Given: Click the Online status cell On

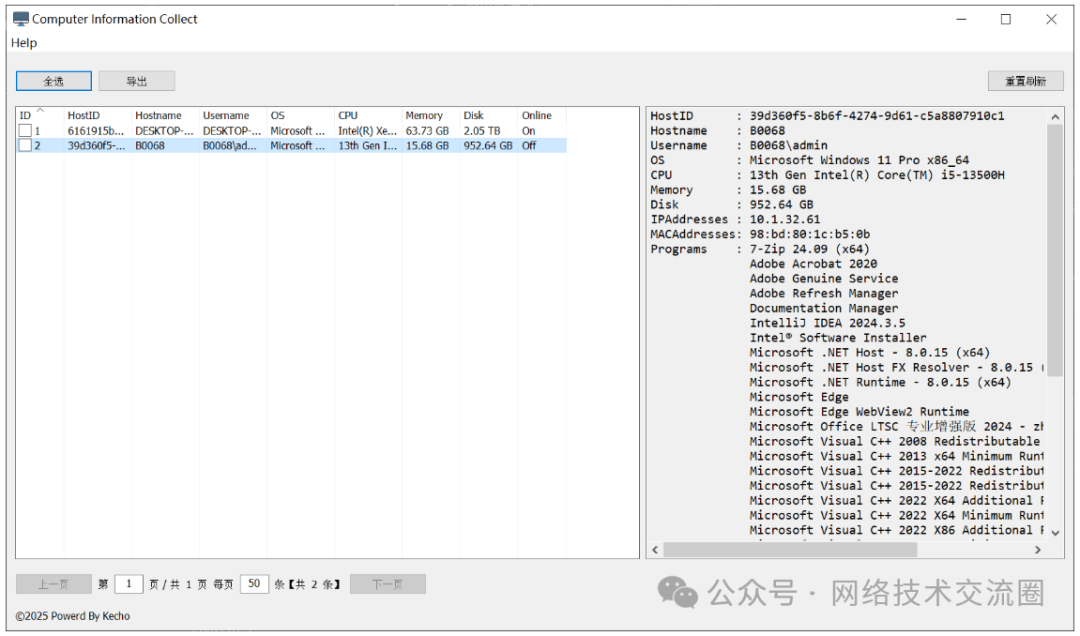Looking at the screenshot, I should (528, 131).
